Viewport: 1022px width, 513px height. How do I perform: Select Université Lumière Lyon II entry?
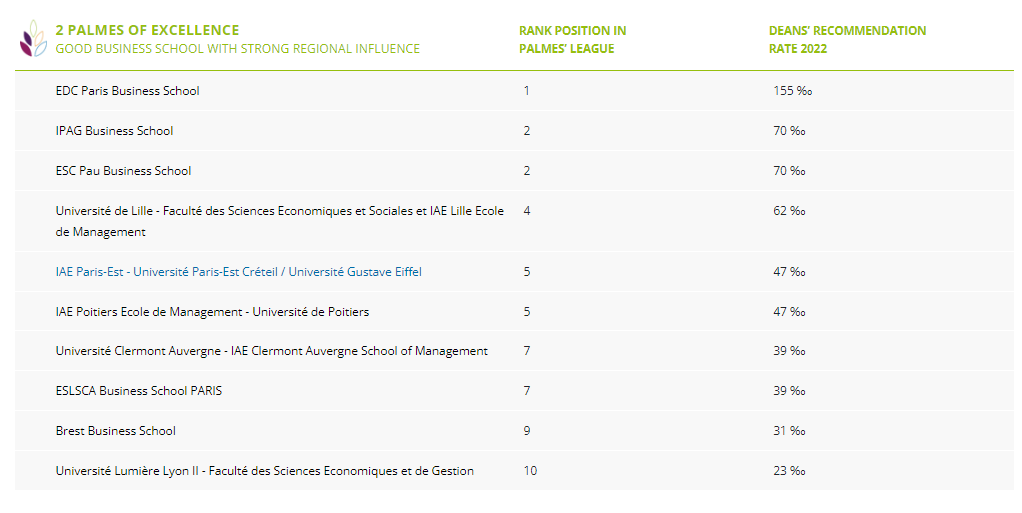pyautogui.click(x=265, y=471)
